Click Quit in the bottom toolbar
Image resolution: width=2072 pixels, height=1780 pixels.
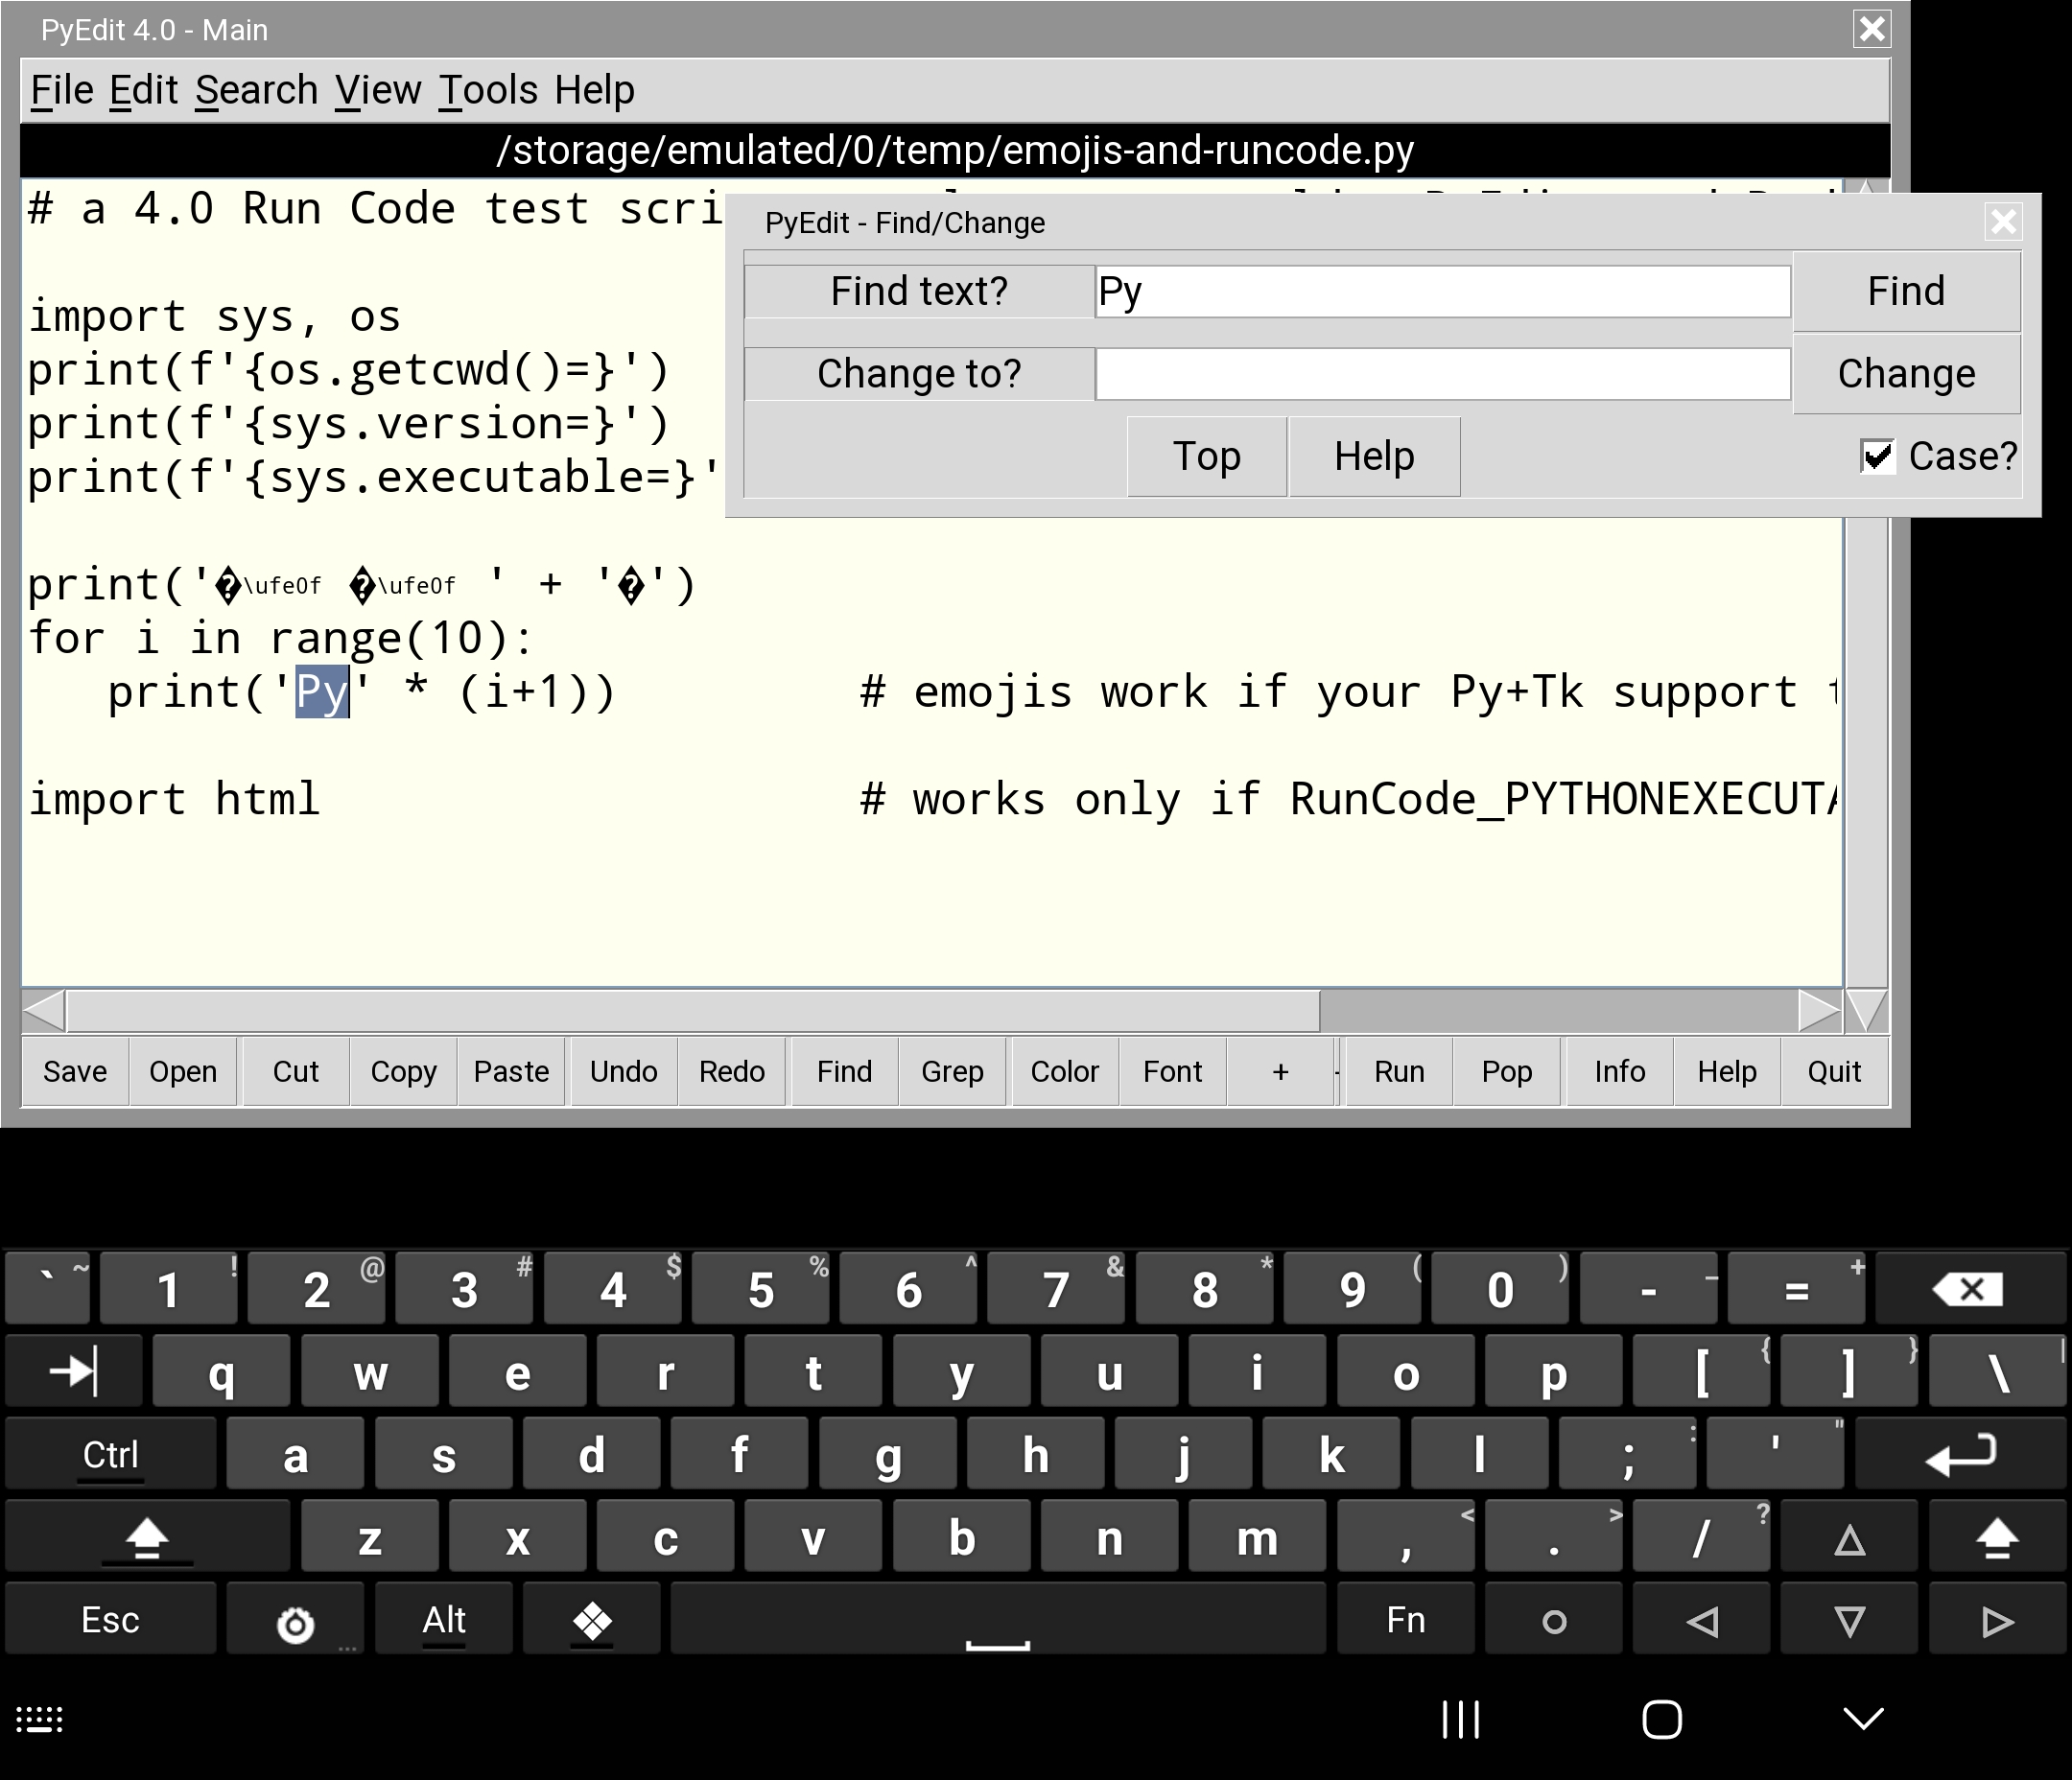point(1835,1071)
